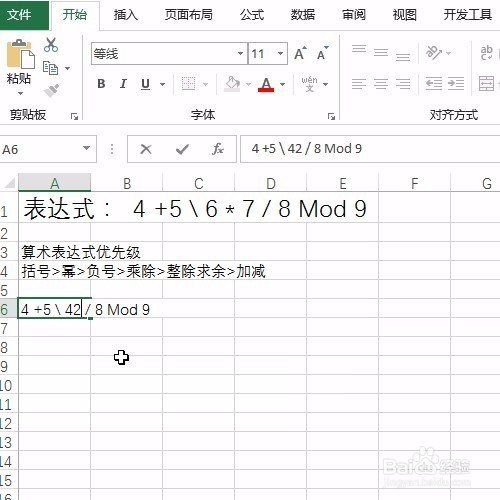The image size is (500, 500).
Task: Expand the Copy options arrow
Action: [x=68, y=68]
